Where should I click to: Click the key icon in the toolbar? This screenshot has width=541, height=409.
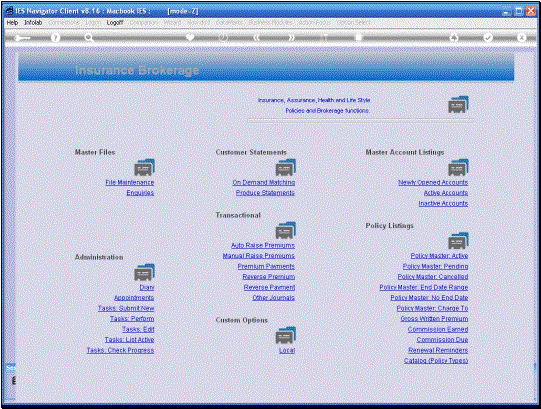click(22, 38)
